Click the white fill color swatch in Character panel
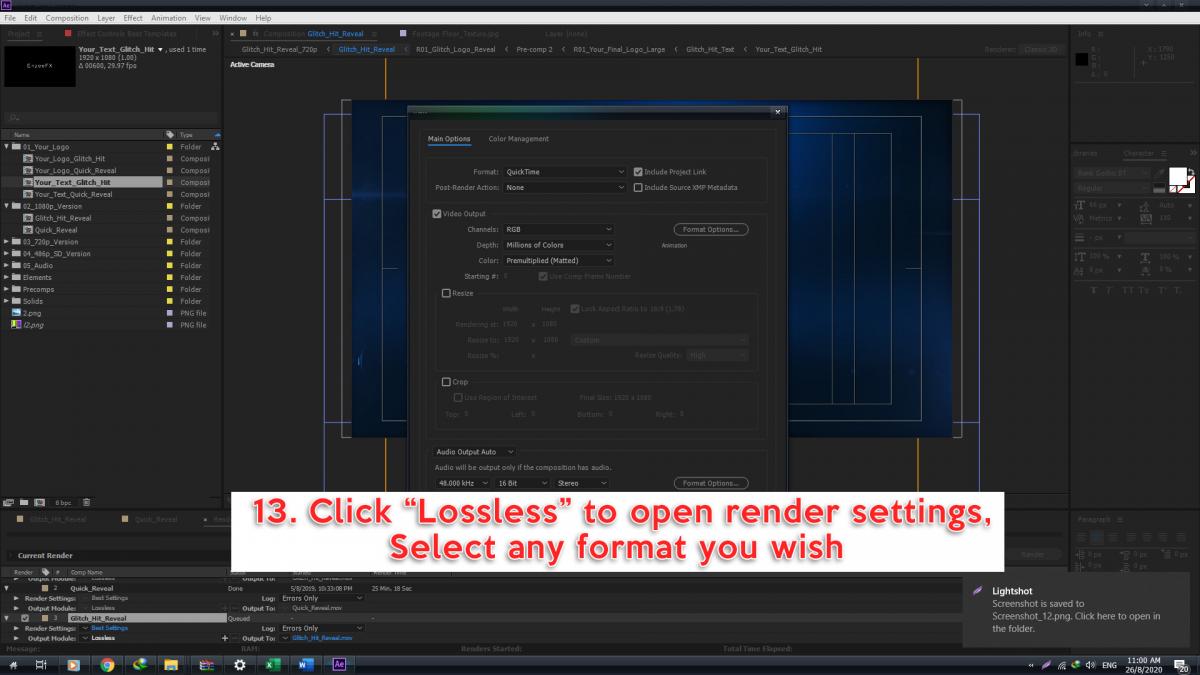Image resolution: width=1200 pixels, height=675 pixels. (1178, 176)
